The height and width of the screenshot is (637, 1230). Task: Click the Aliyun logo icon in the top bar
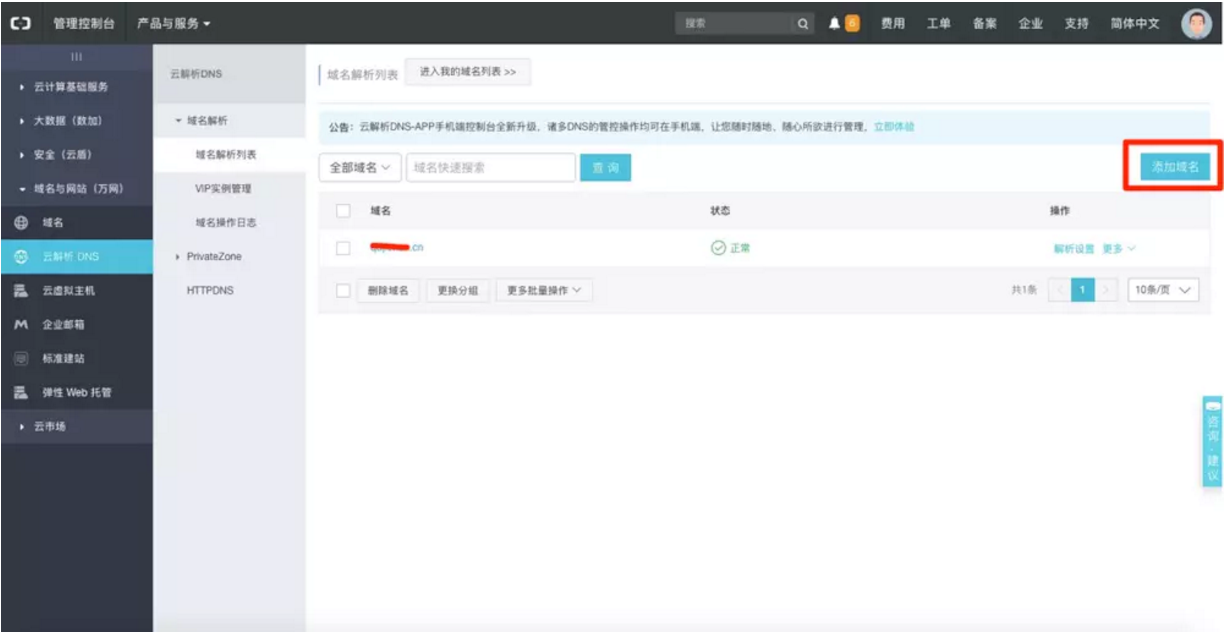[20, 23]
